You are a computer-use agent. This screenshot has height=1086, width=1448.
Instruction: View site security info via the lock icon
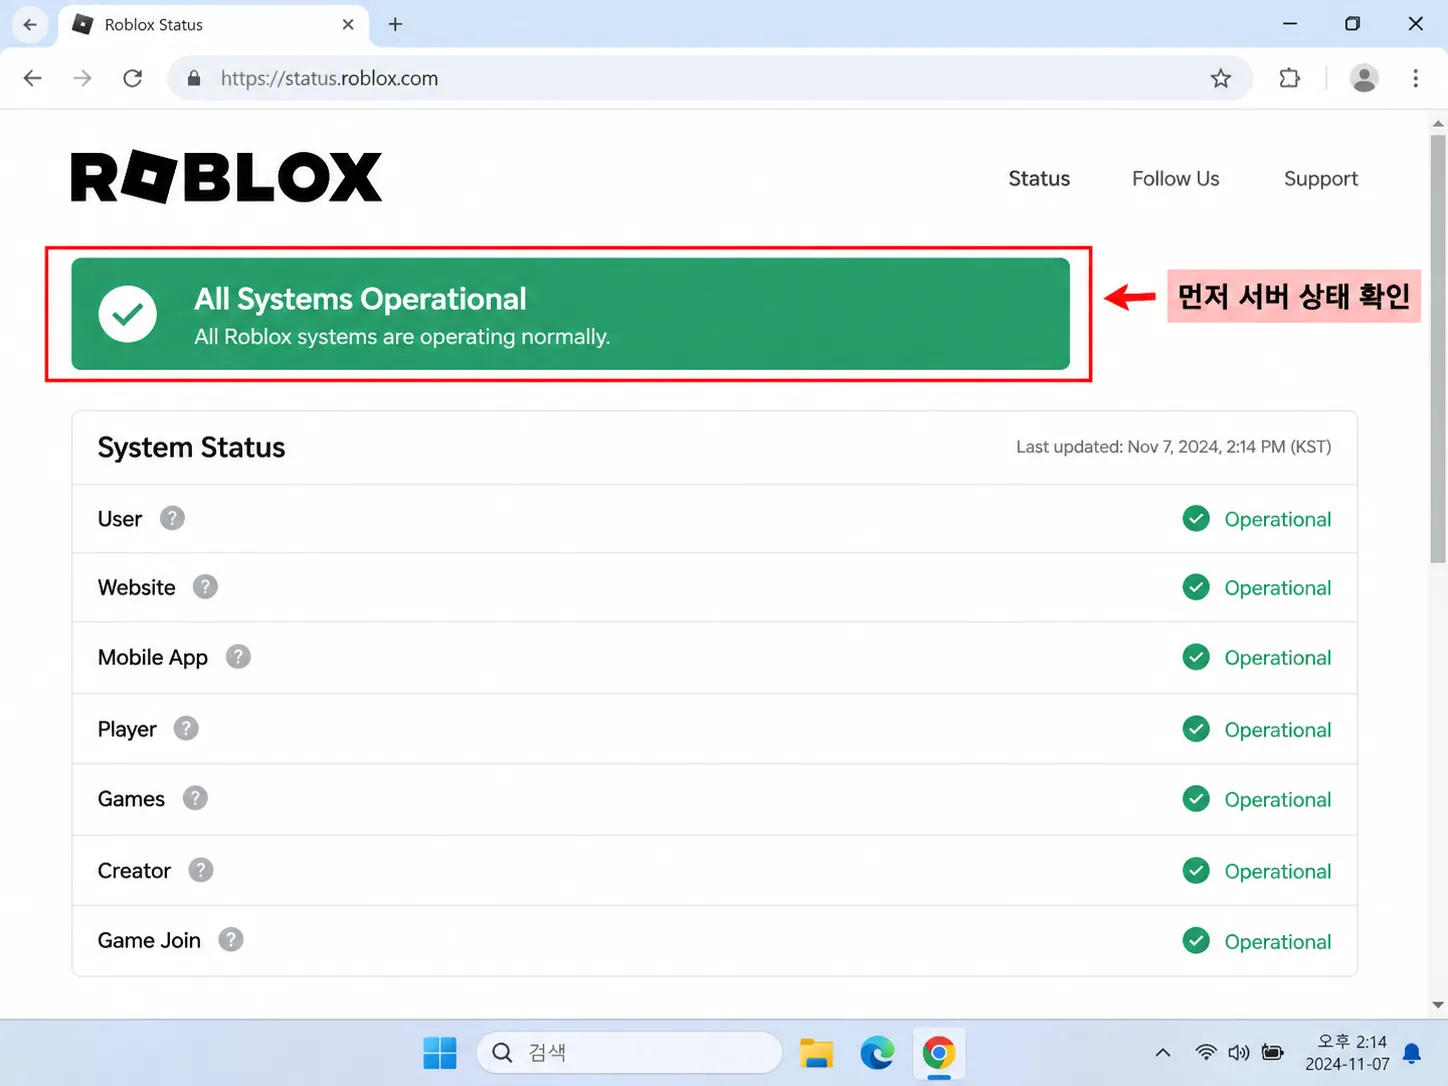click(194, 78)
